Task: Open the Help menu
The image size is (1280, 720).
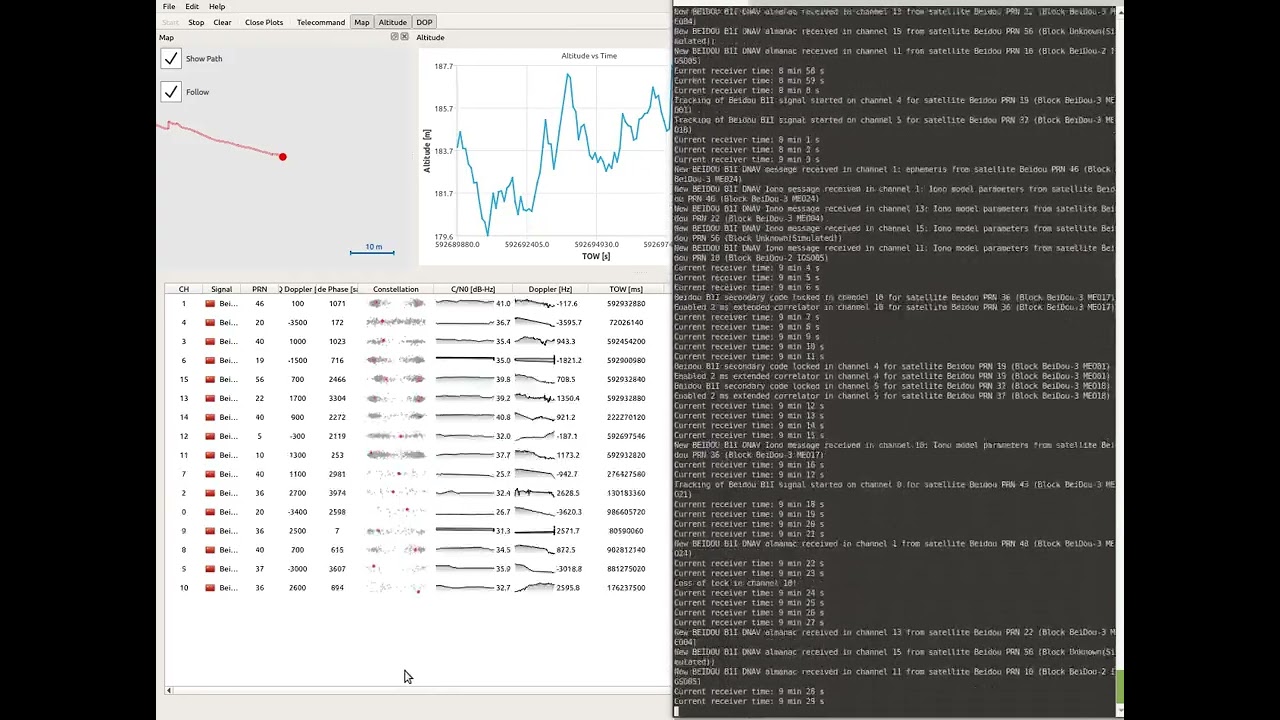Action: tap(217, 6)
